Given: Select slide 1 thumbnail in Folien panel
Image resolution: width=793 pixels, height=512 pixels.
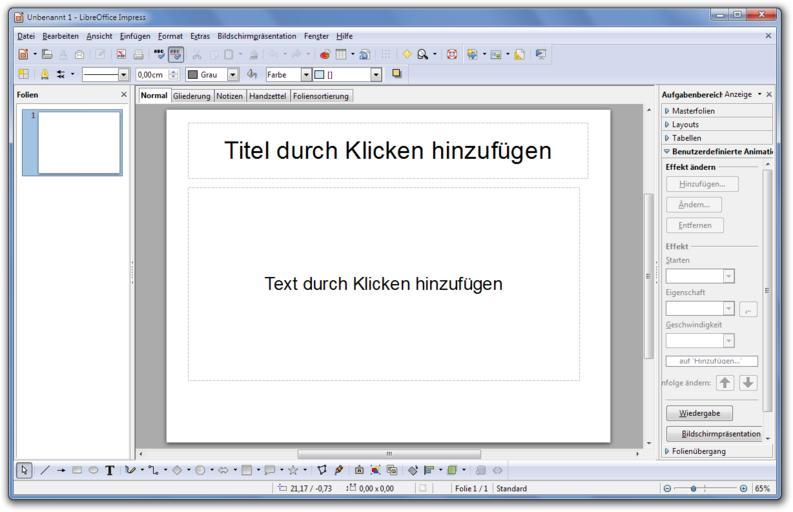Looking at the screenshot, I should click(x=79, y=142).
